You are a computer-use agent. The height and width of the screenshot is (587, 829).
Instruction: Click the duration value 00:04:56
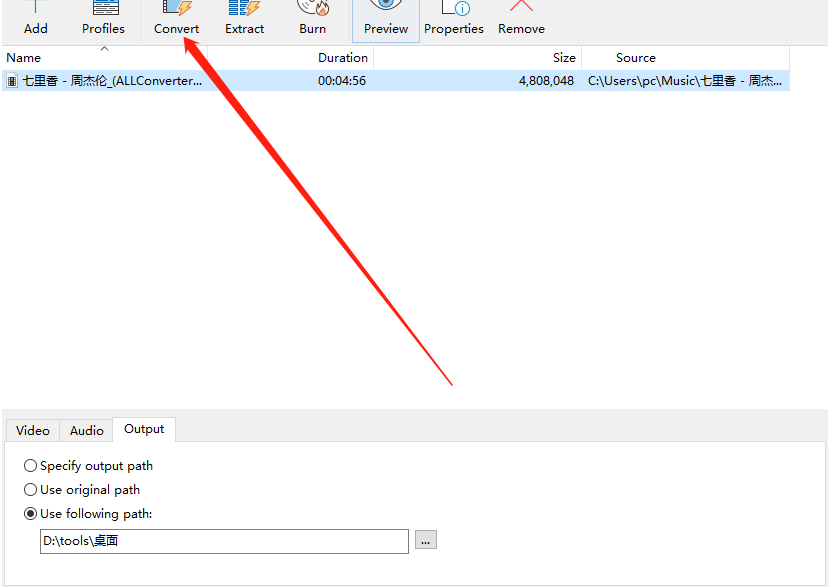342,81
